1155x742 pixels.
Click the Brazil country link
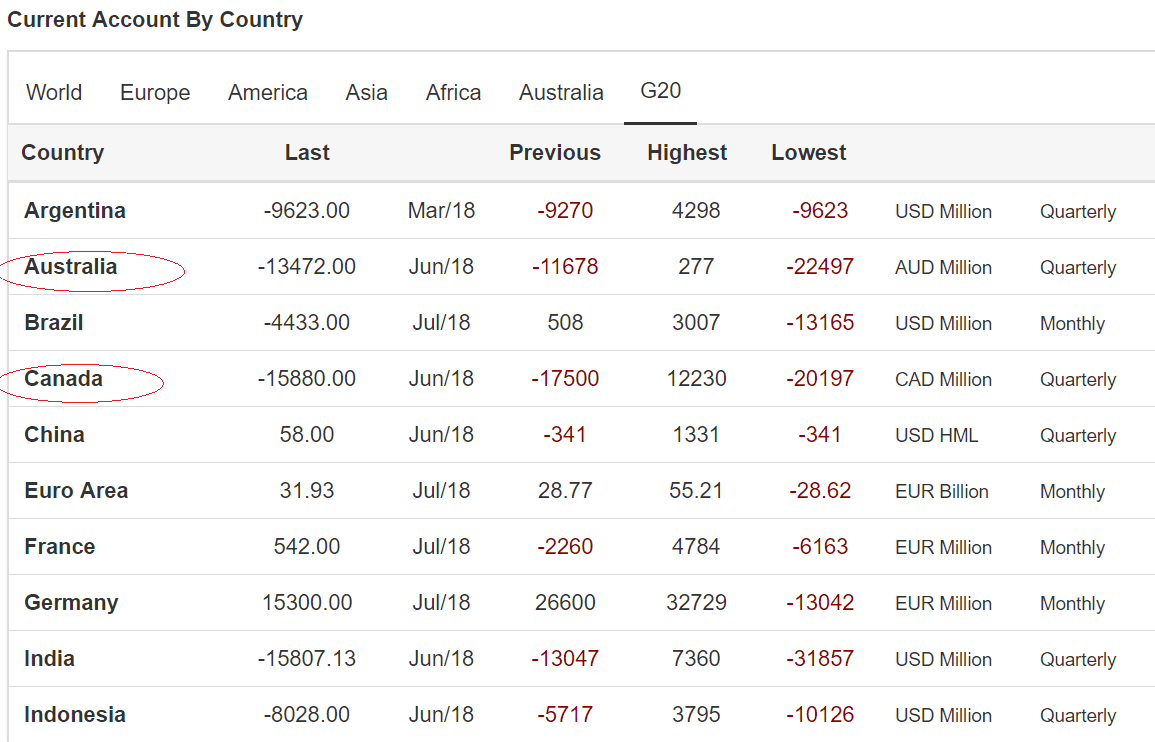[x=54, y=323]
